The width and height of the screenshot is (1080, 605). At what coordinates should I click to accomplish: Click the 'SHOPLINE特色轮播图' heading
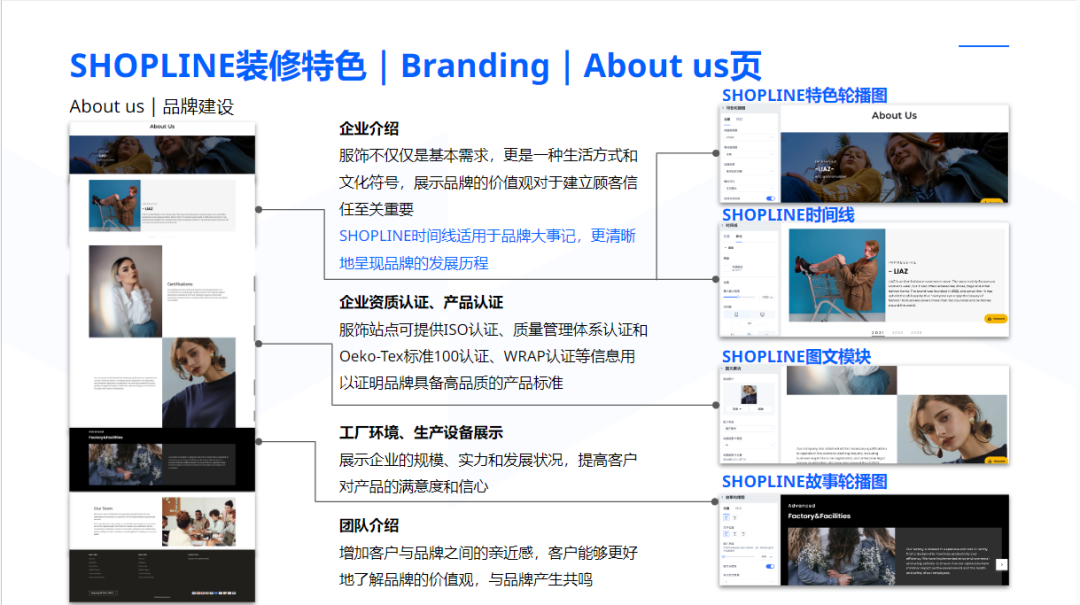(804, 95)
